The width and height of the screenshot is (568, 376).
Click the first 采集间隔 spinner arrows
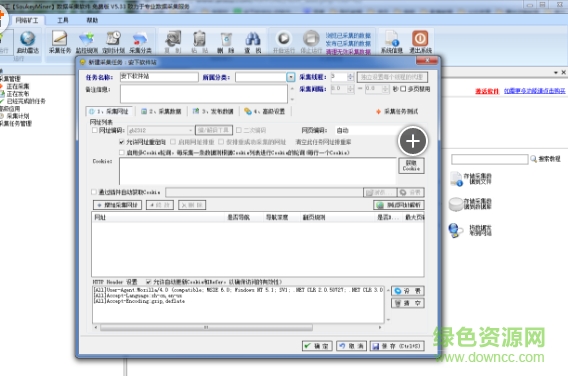[350, 89]
